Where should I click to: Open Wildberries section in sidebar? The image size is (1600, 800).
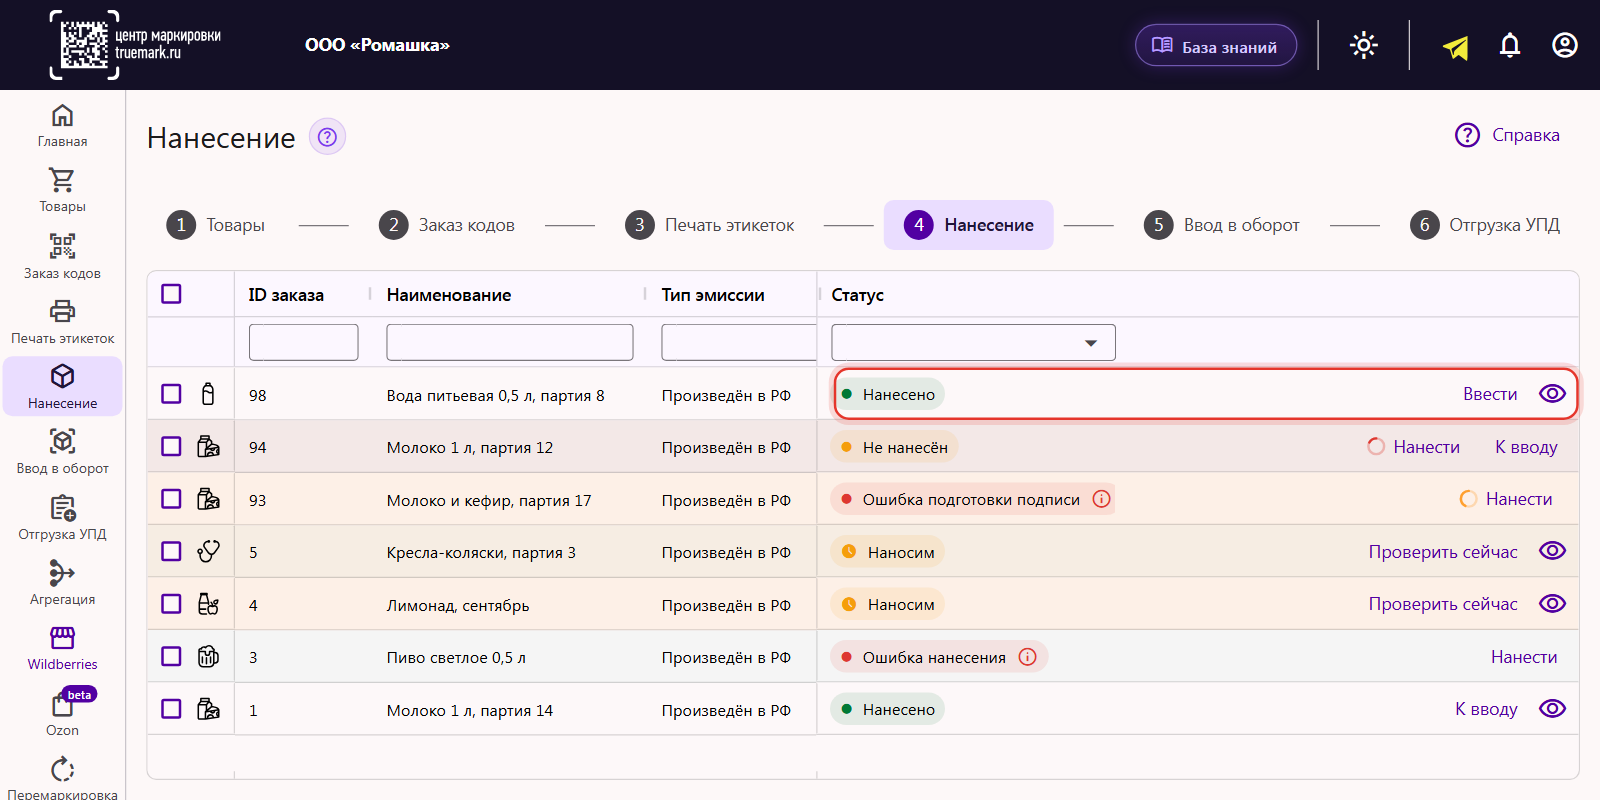point(62,648)
